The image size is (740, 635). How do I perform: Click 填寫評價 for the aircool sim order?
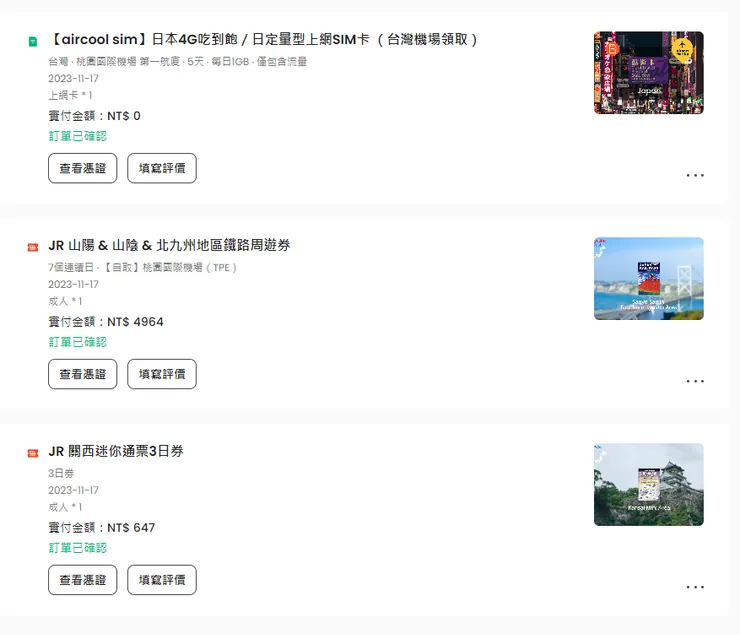(162, 168)
